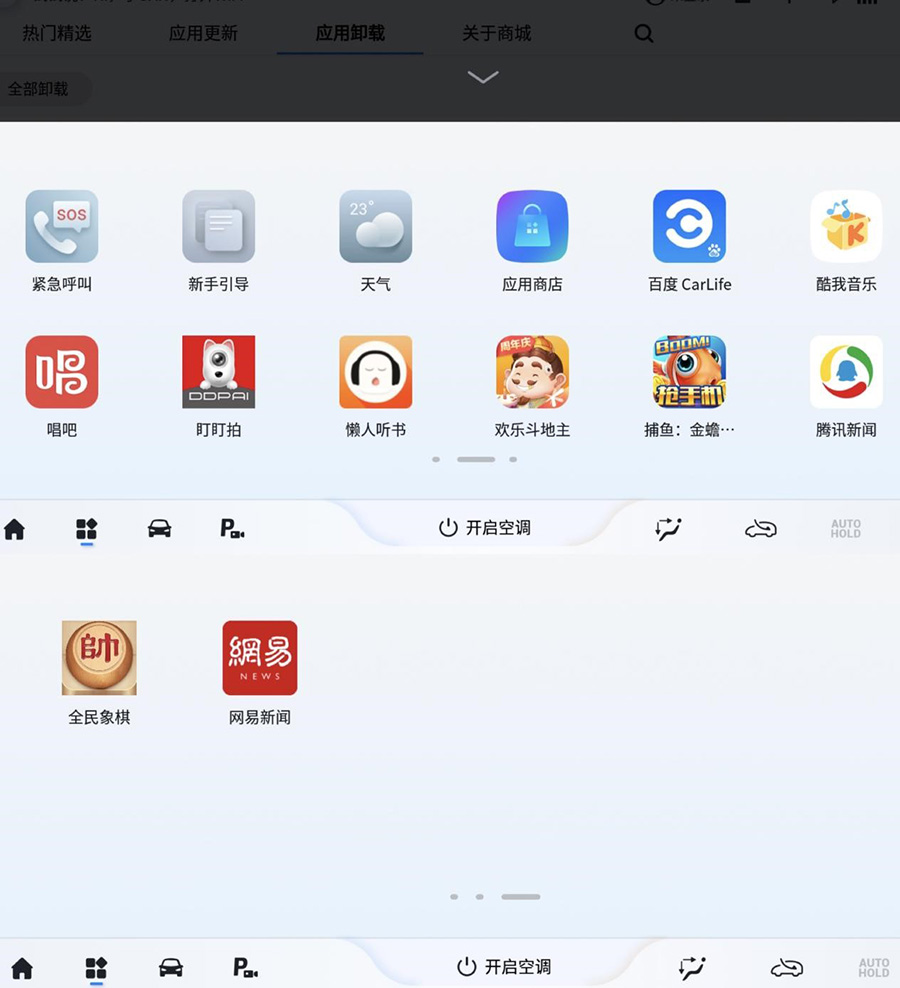Image resolution: width=900 pixels, height=988 pixels.
Task: Open 酷我音乐 music app
Action: pos(846,226)
